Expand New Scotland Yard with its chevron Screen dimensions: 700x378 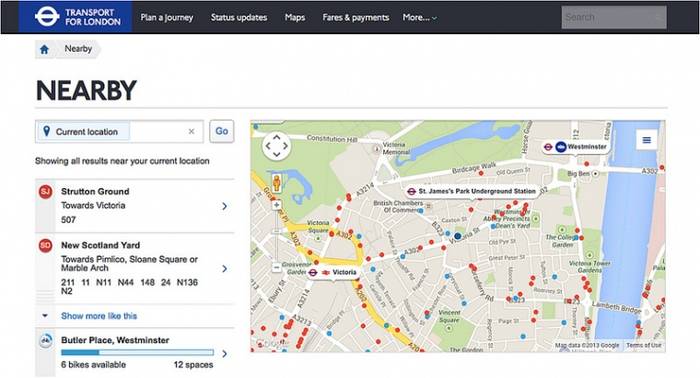click(225, 268)
